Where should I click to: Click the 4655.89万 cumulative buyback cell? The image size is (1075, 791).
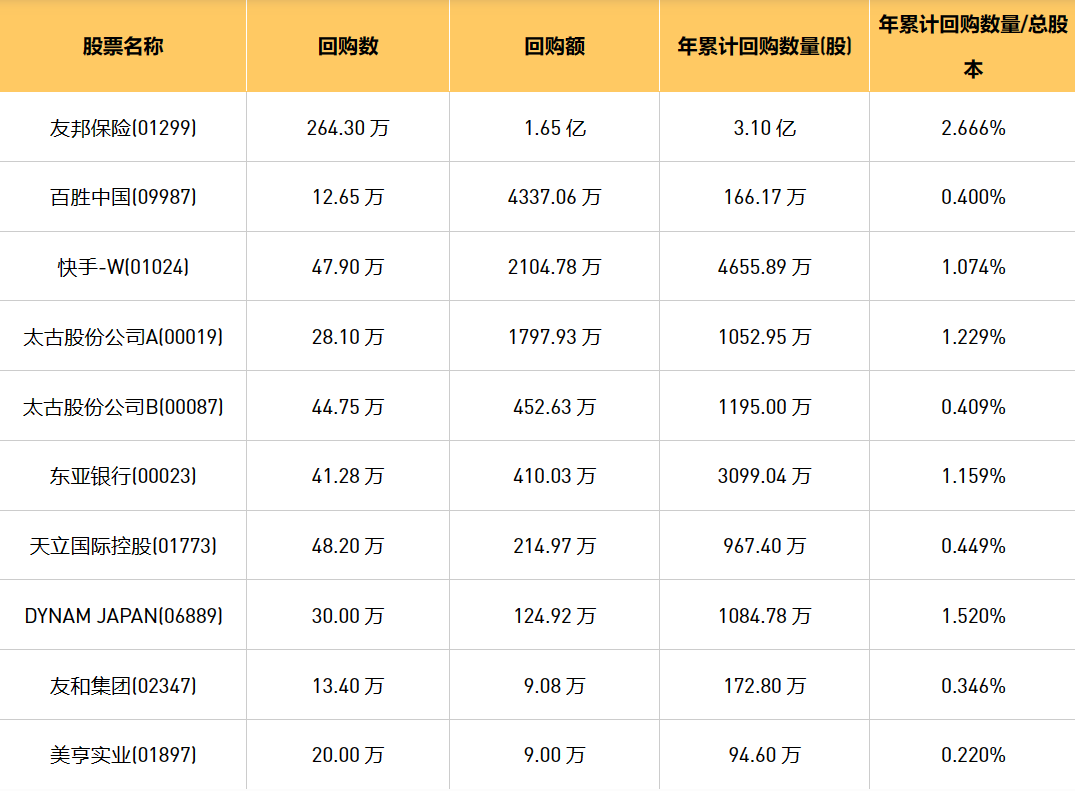click(764, 267)
